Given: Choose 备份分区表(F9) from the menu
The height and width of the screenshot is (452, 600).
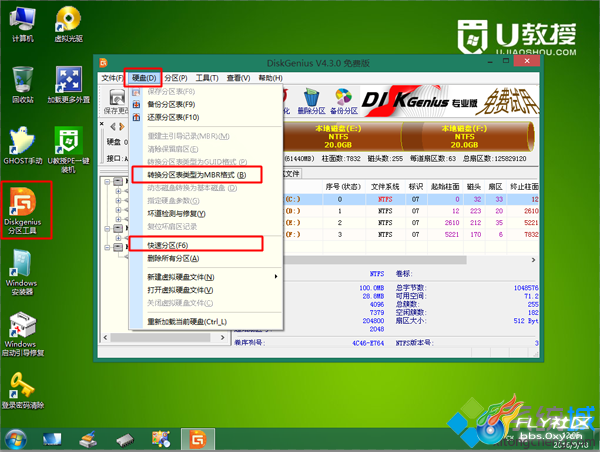Looking at the screenshot, I should click(206, 104).
